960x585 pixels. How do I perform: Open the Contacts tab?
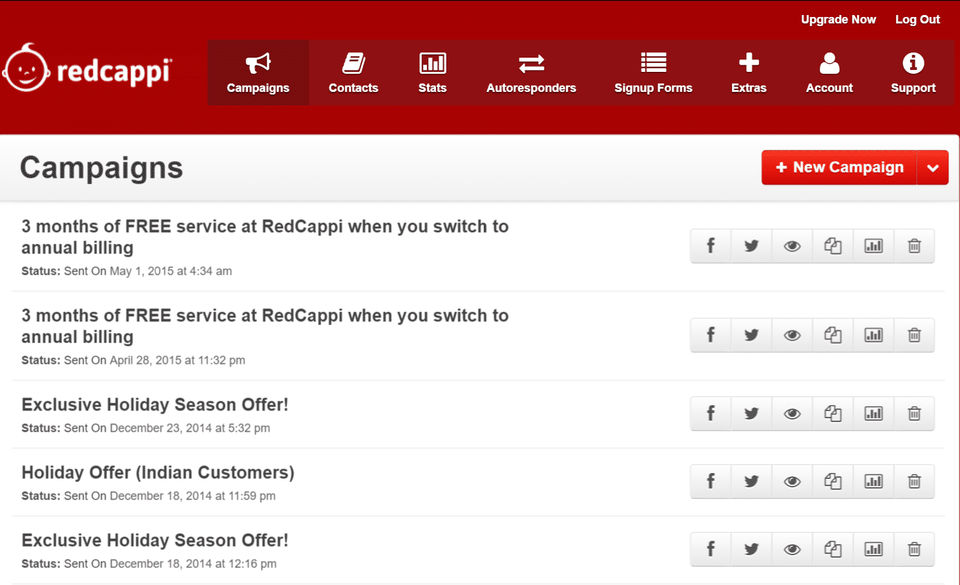click(353, 73)
